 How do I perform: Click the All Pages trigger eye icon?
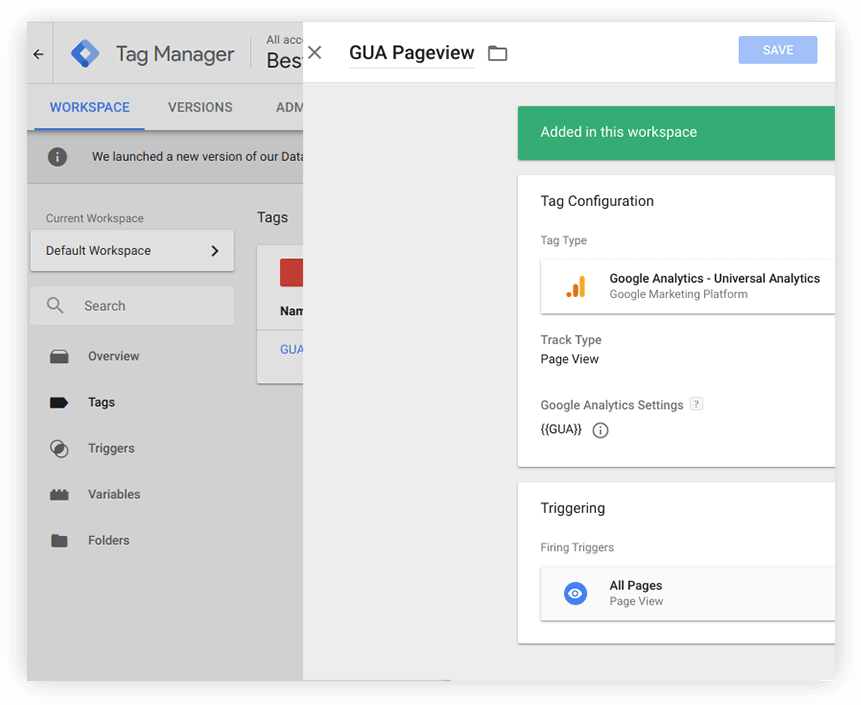tap(575, 593)
